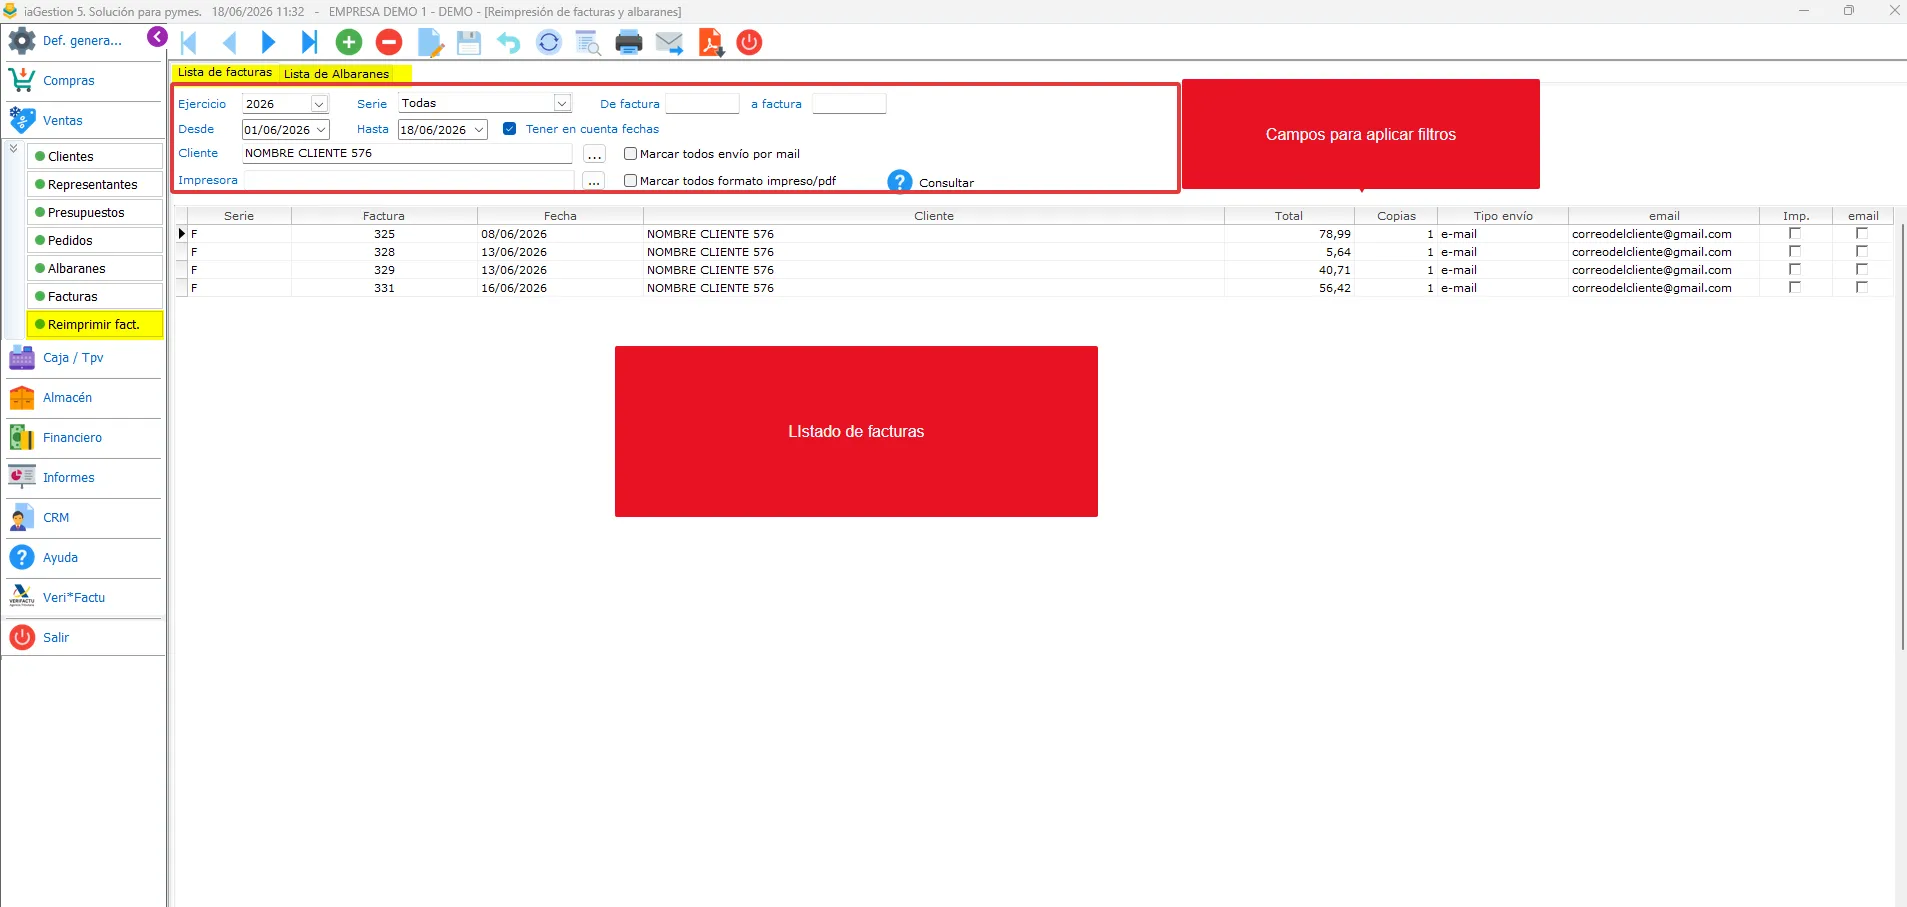Viewport: 1907px width, 907px height.
Task: Click Impresora text field
Action: tap(409, 180)
